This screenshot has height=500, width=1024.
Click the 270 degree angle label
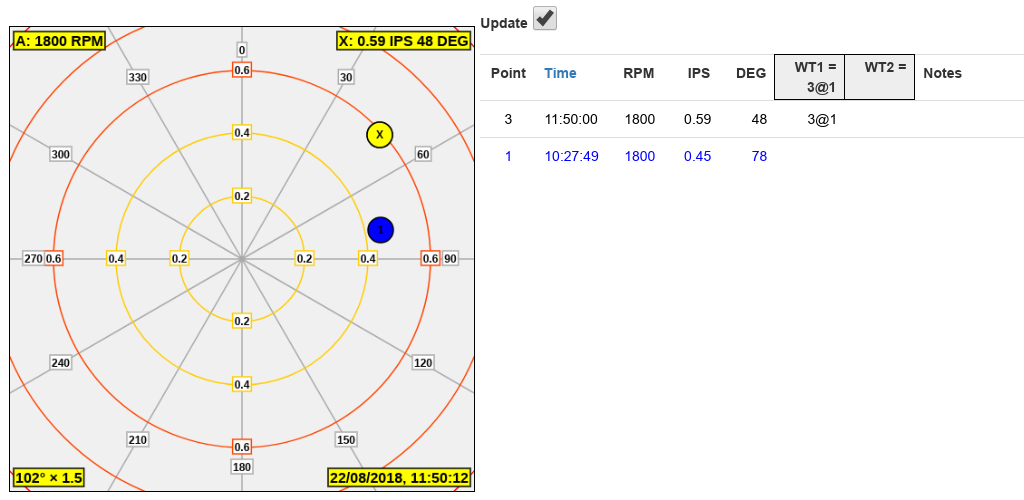click(33, 258)
